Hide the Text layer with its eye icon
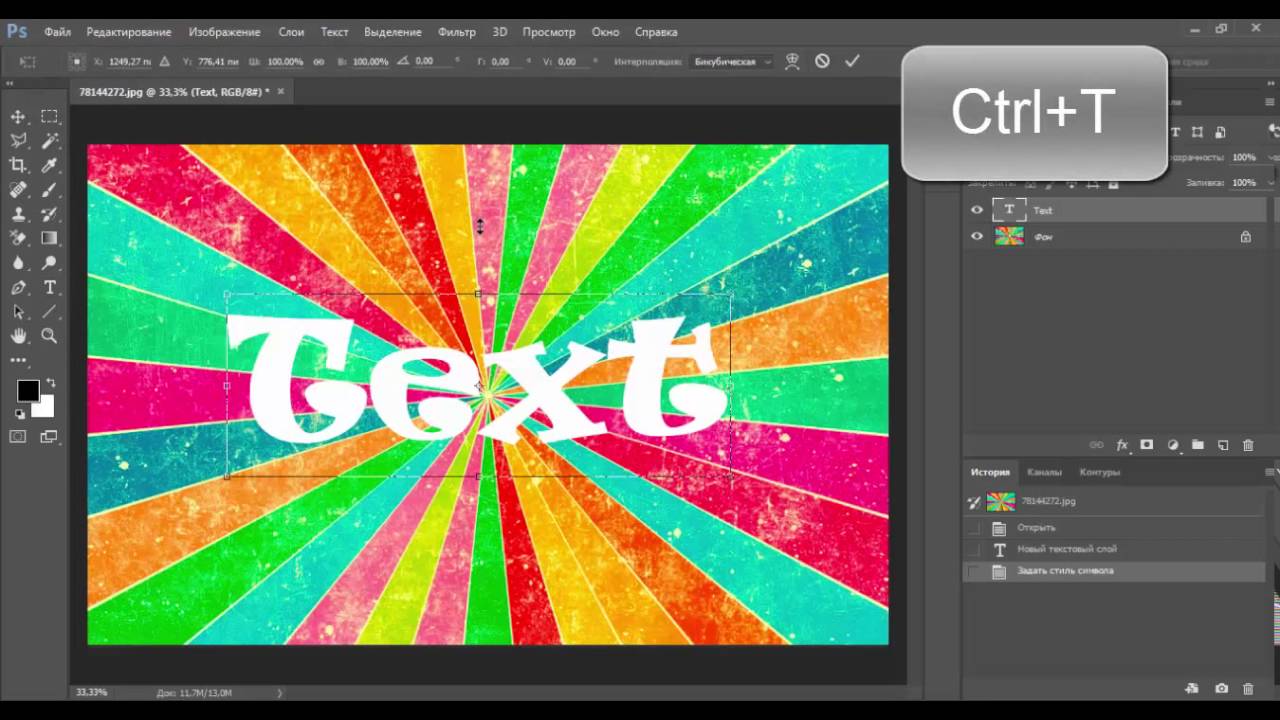The width and height of the screenshot is (1280, 720). tap(977, 210)
